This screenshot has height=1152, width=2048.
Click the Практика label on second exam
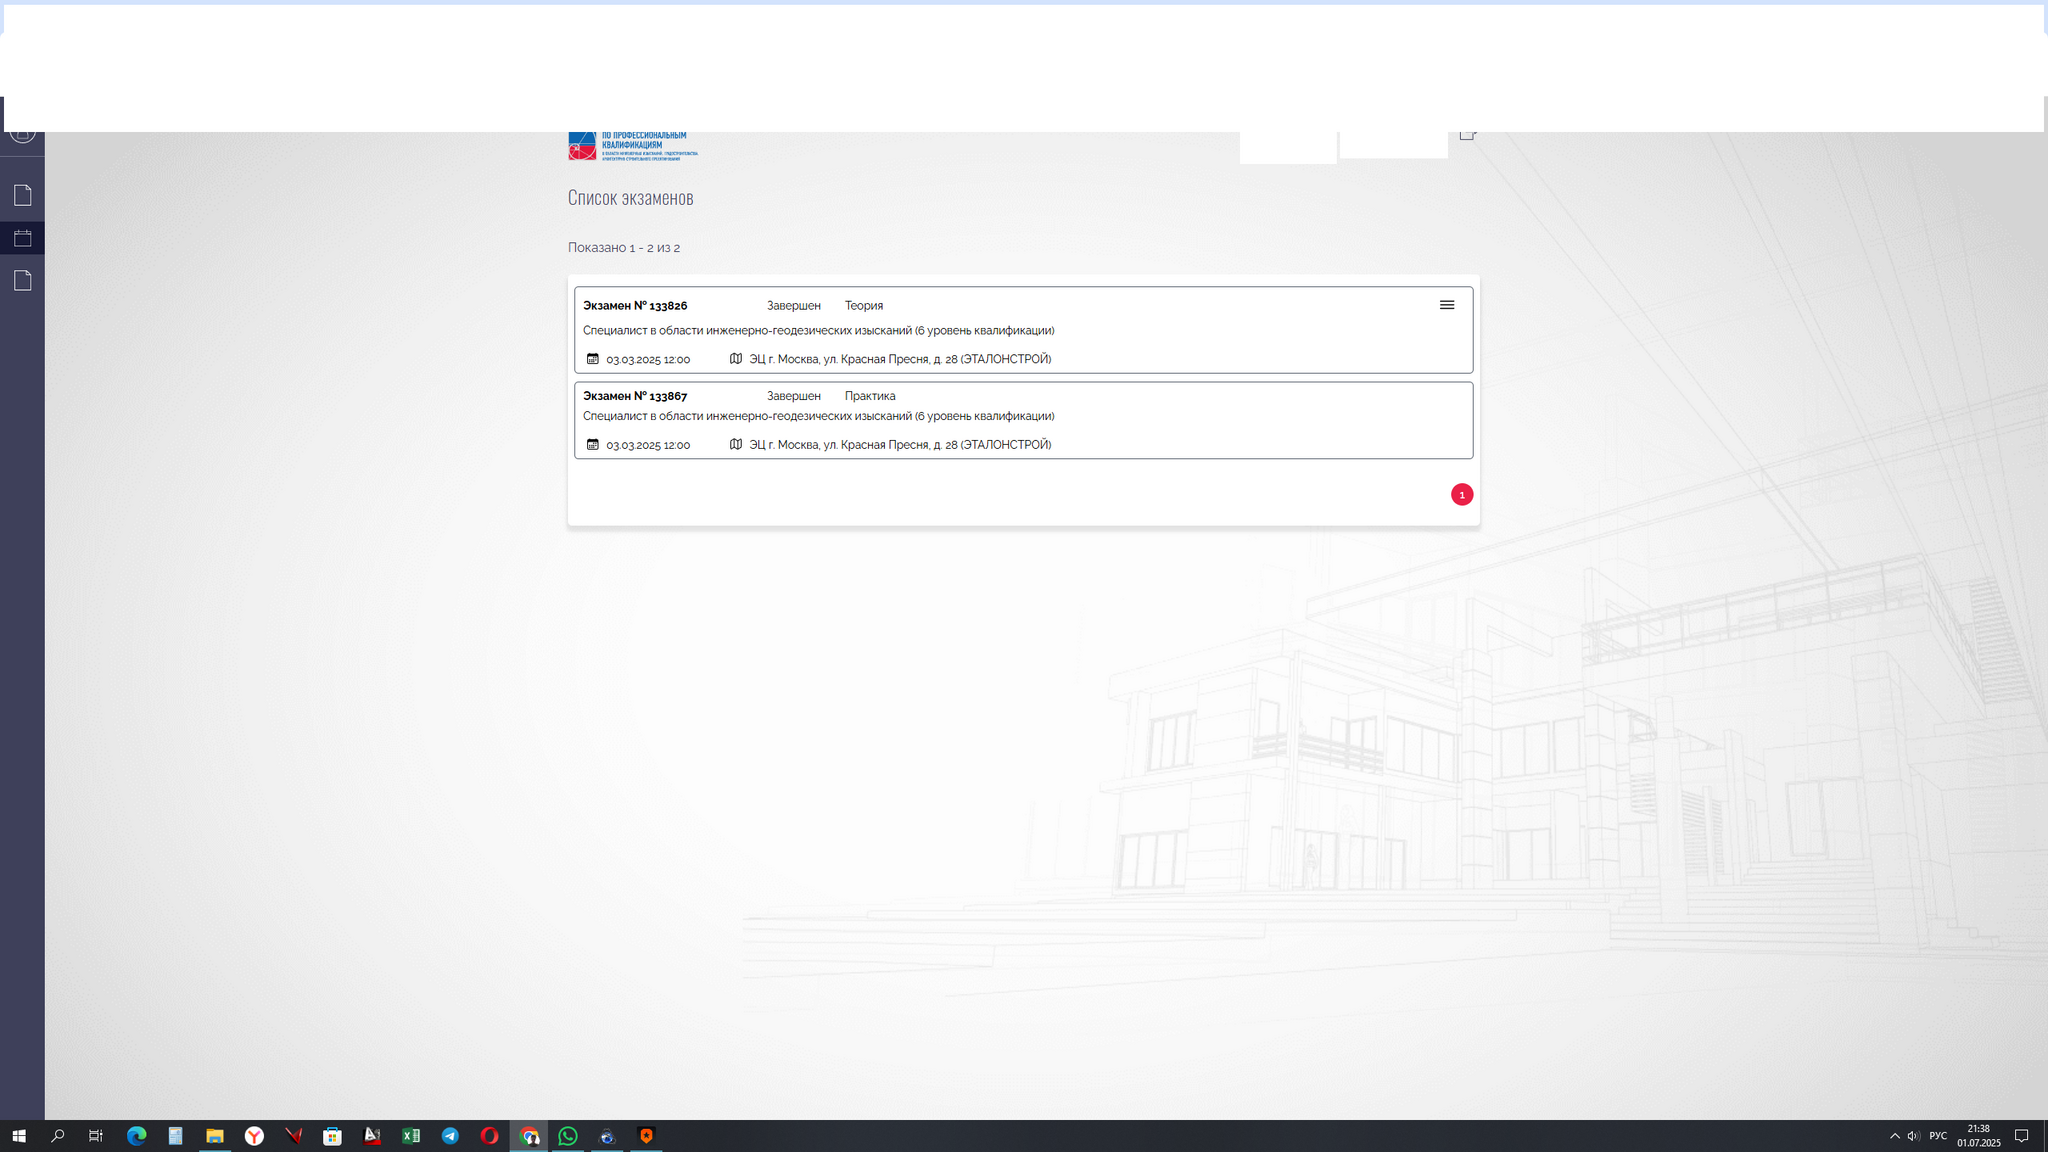(869, 396)
